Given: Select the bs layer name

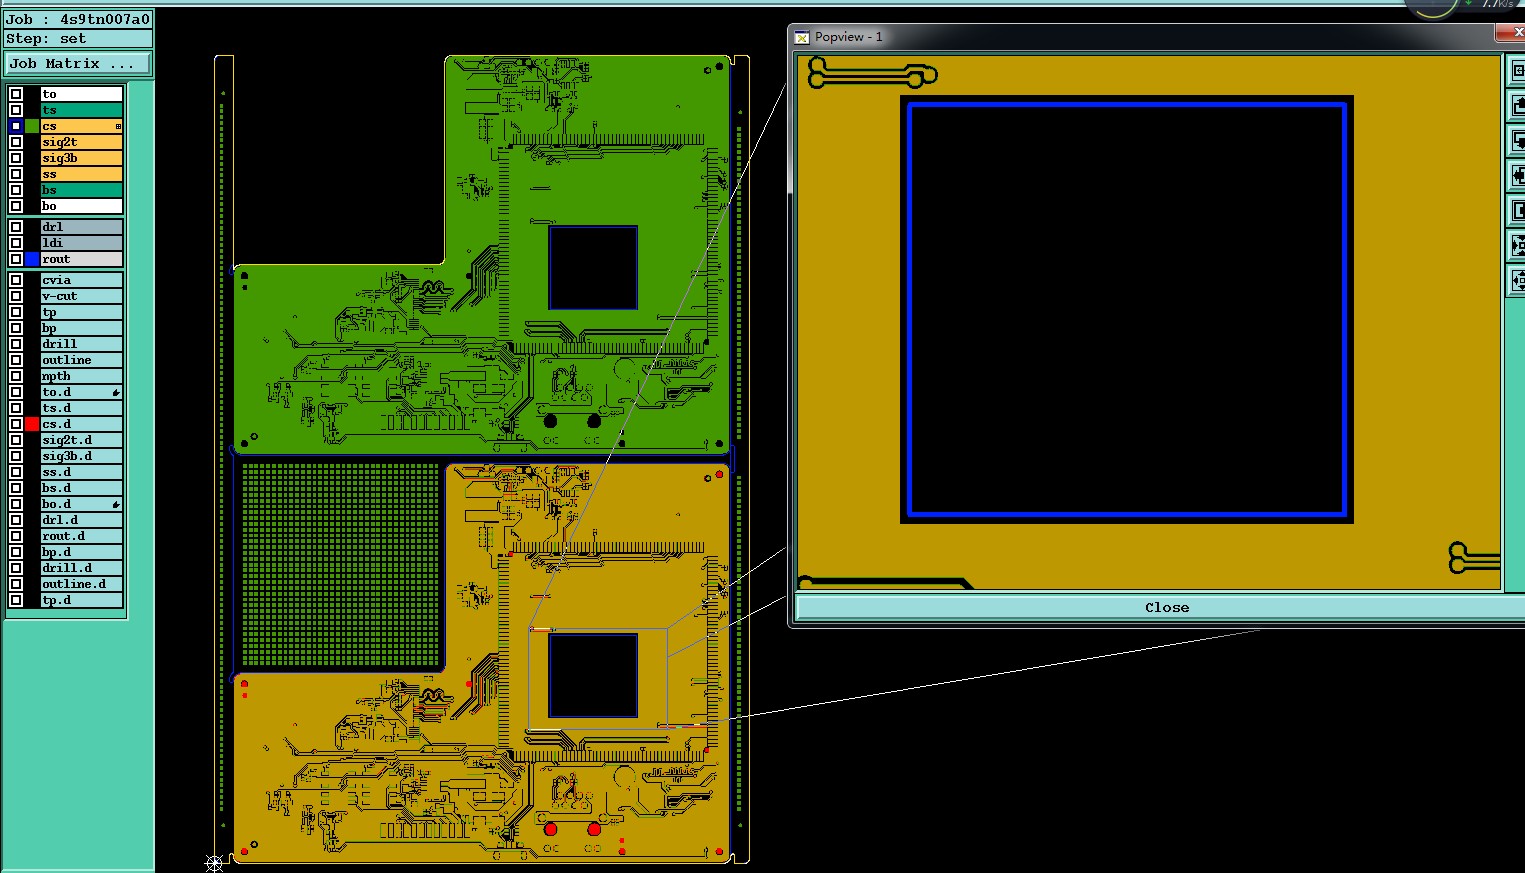Looking at the screenshot, I should [81, 190].
